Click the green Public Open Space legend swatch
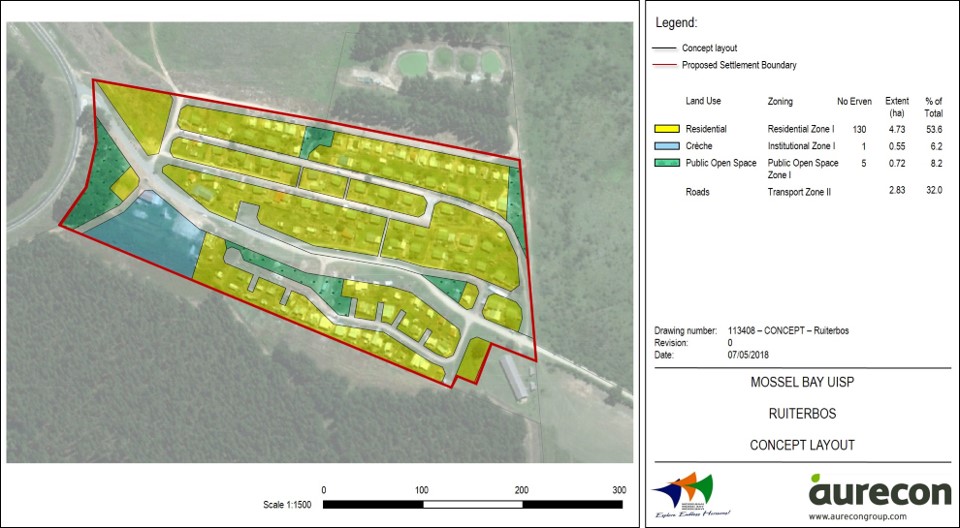960x528 pixels. pos(666,163)
